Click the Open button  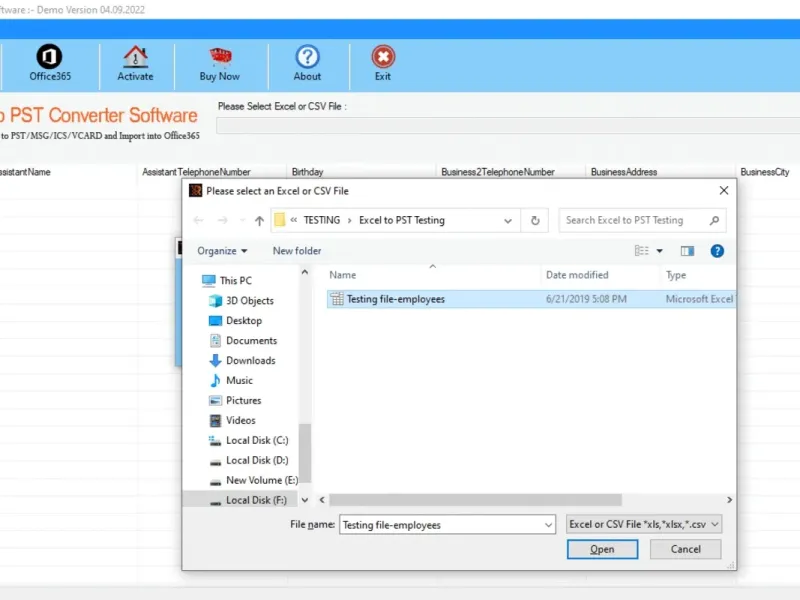602,549
